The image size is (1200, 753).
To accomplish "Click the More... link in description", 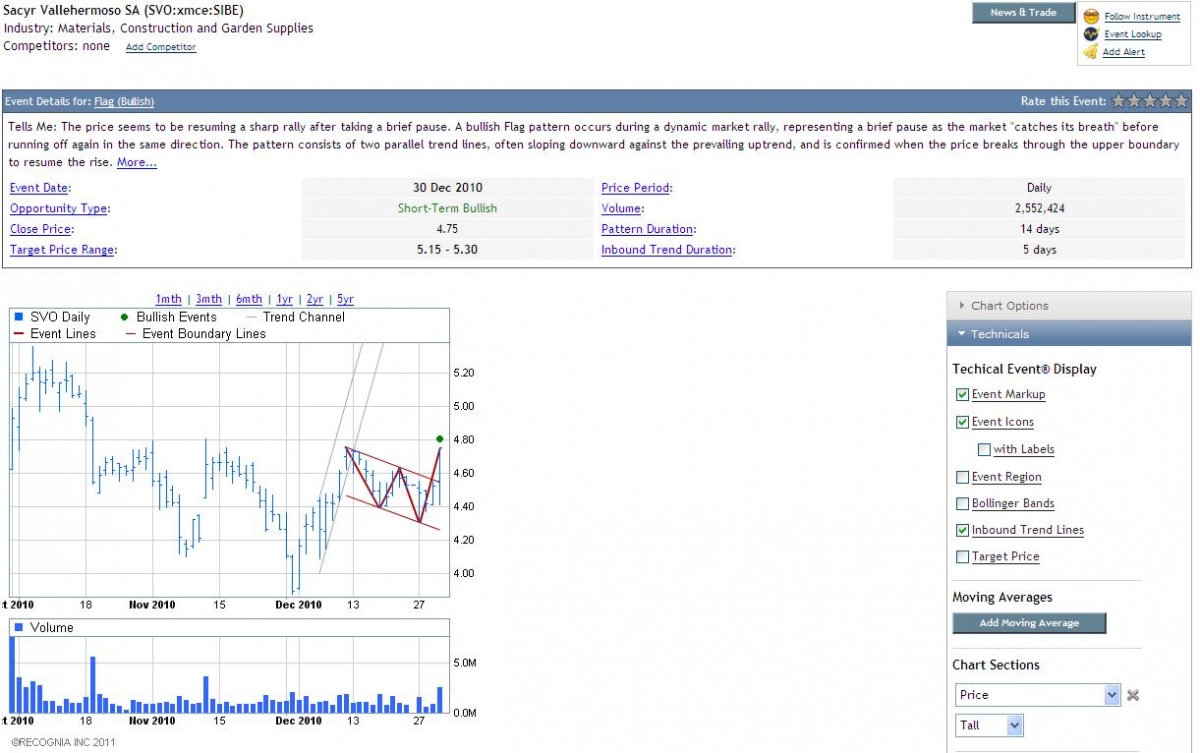I will [137, 162].
